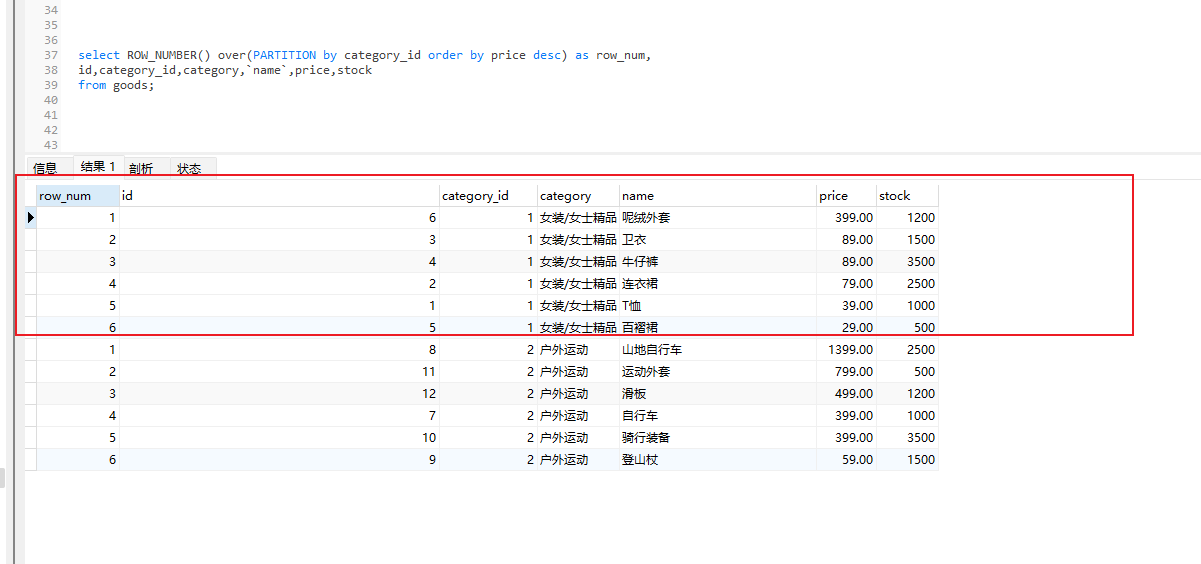Screen dimensions: 1201x564
Task: Click line number 34 in editor gutter
Action: 51,10
